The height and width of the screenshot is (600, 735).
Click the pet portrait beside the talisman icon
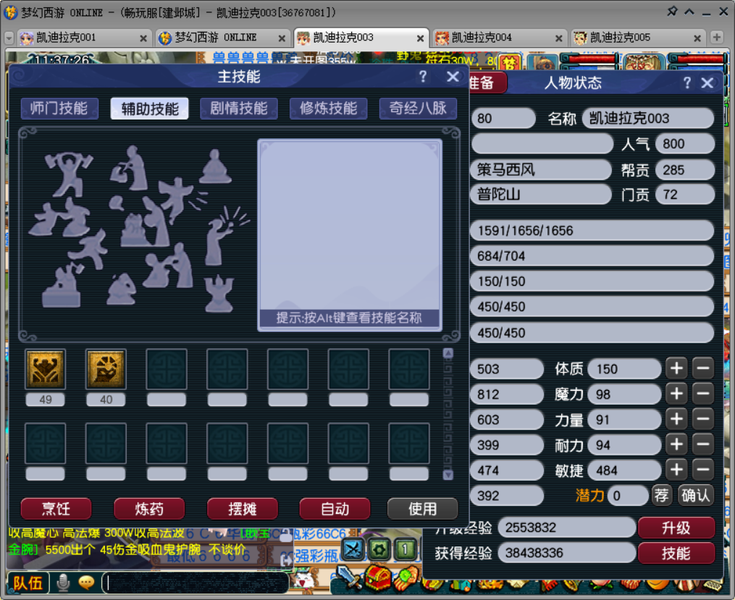coord(543,61)
